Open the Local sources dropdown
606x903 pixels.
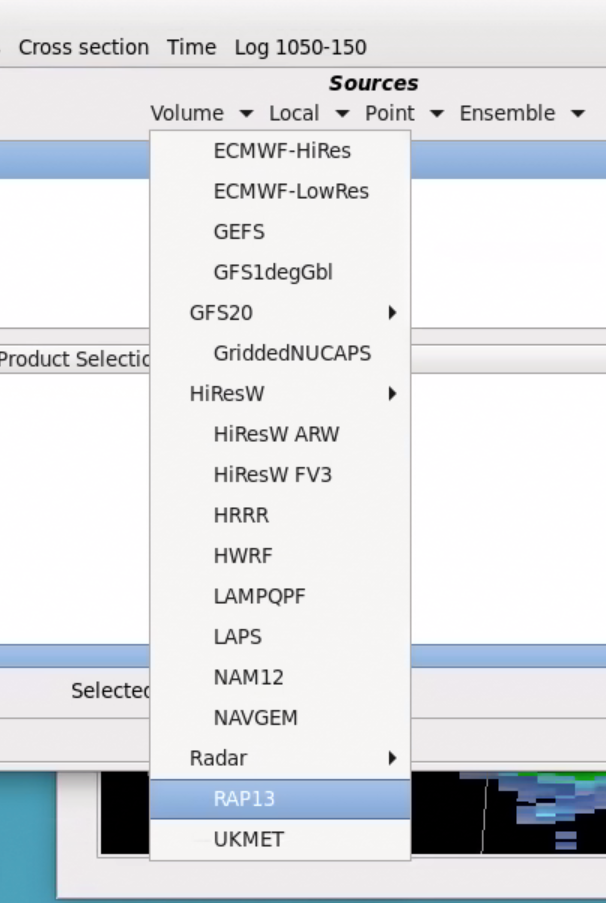[x=309, y=113]
